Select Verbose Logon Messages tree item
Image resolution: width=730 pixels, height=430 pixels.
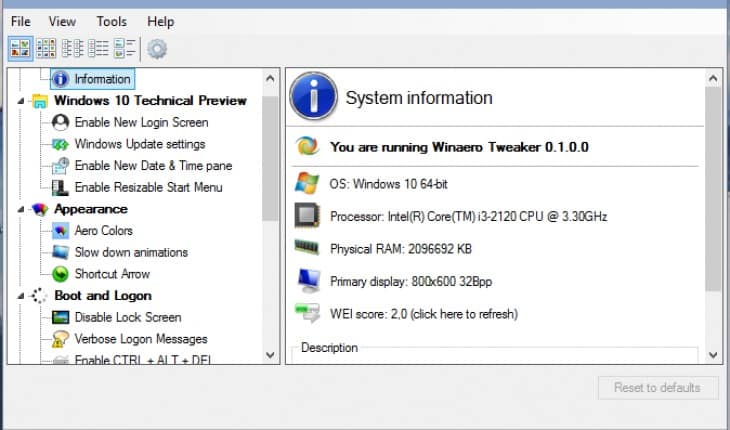141,339
